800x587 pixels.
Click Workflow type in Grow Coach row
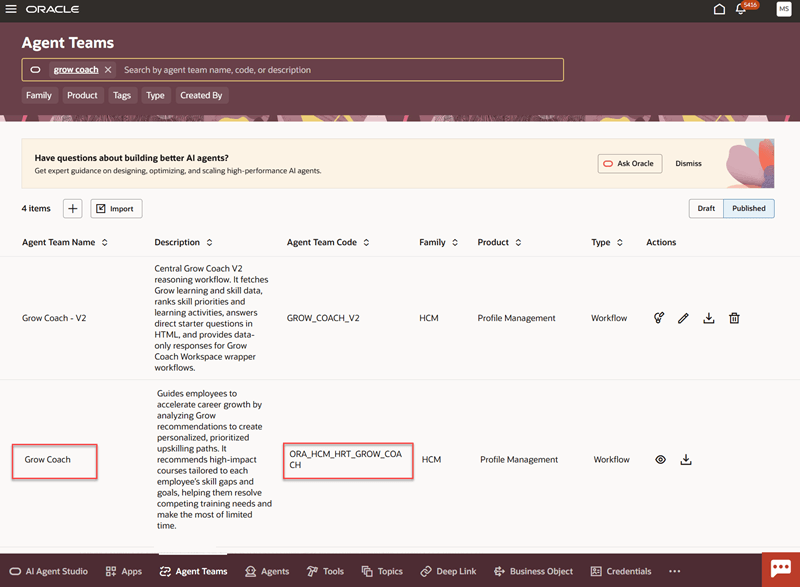coord(611,460)
